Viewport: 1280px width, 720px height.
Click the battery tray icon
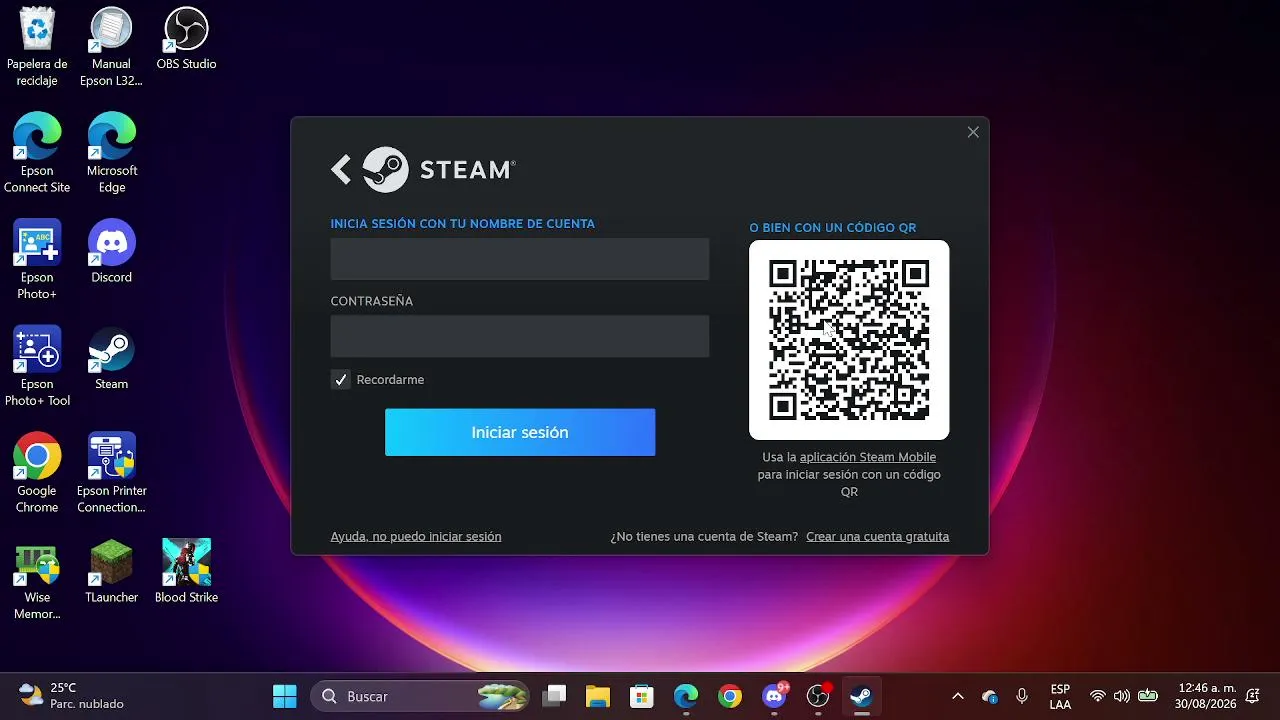point(1148,696)
